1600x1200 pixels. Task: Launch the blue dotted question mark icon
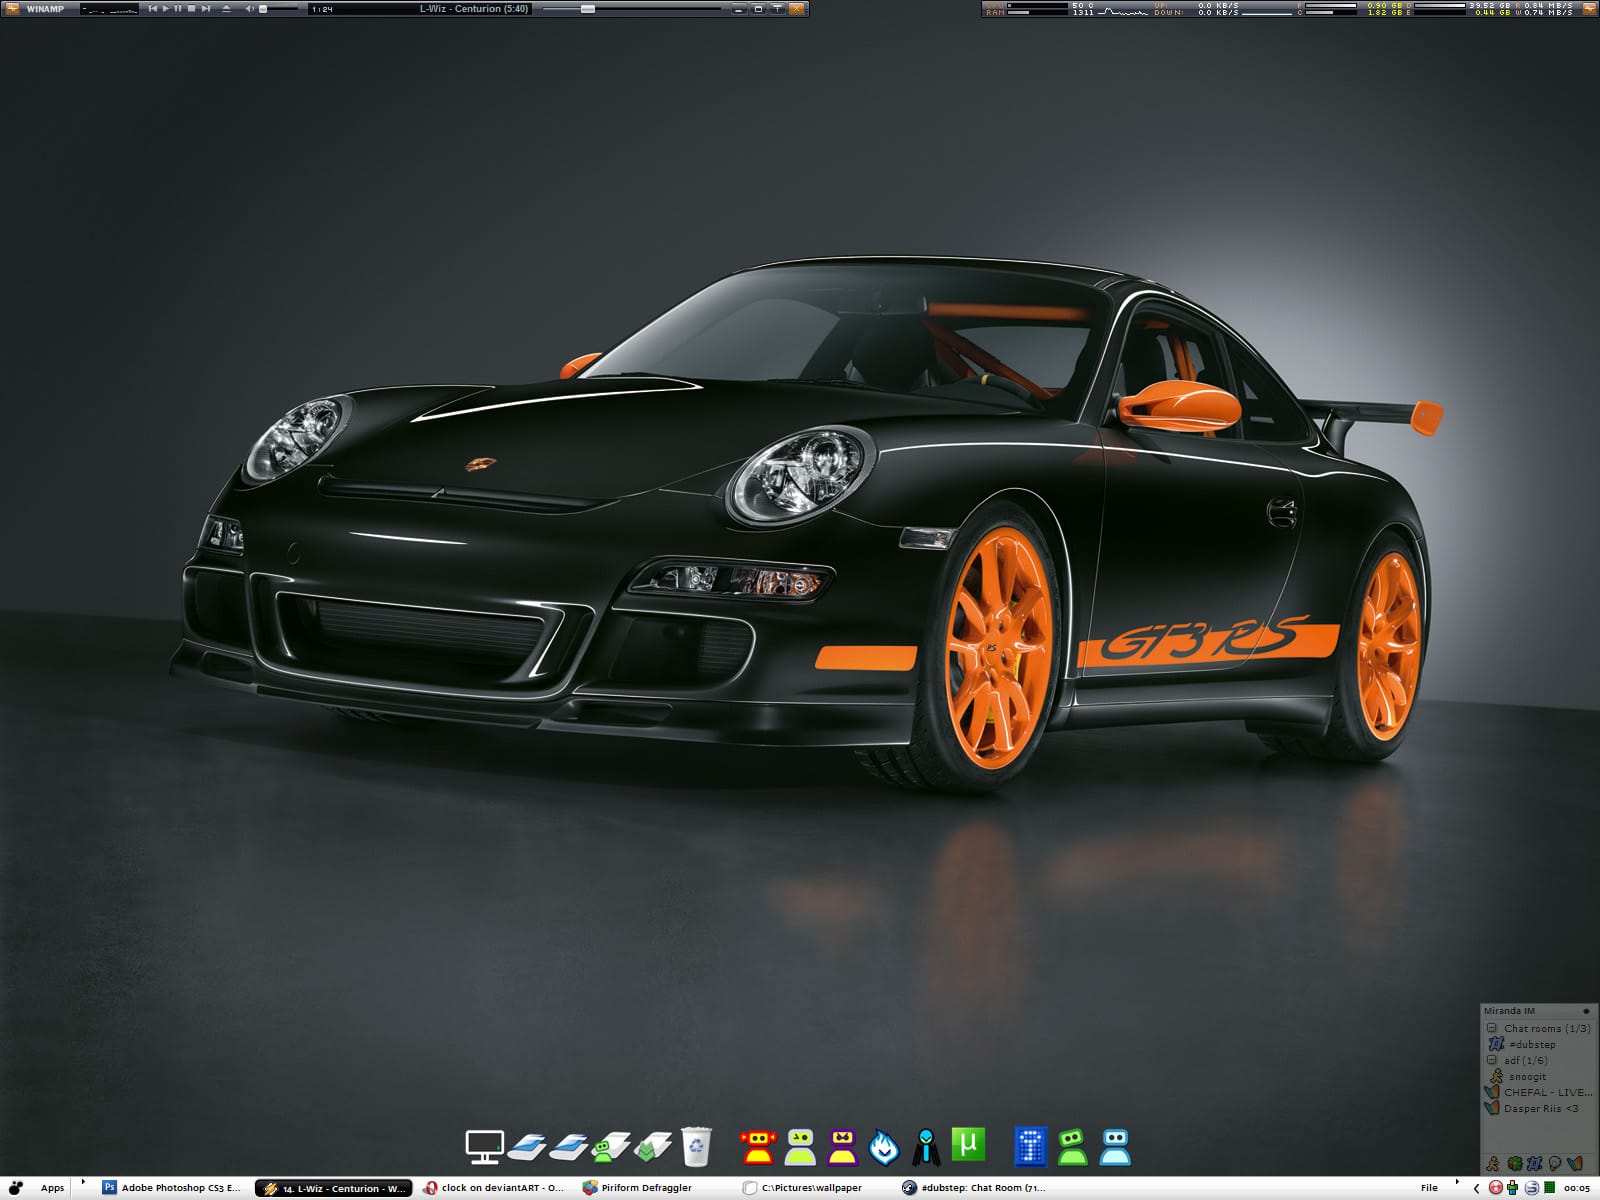point(1030,1147)
